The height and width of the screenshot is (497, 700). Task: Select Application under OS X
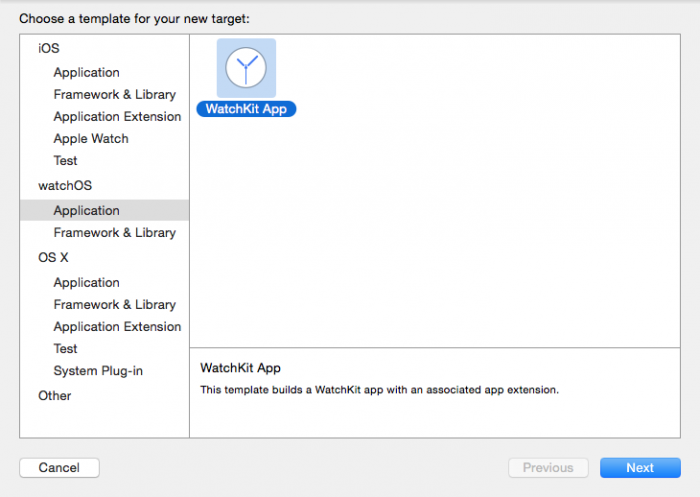(86, 283)
